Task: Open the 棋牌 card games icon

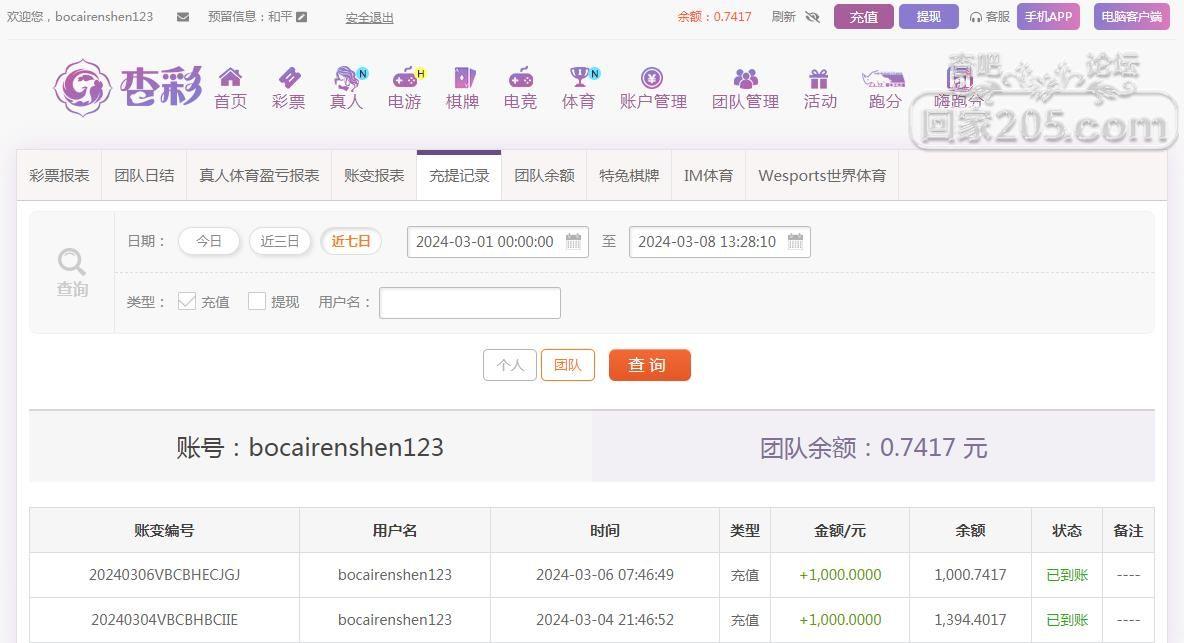Action: point(462,78)
